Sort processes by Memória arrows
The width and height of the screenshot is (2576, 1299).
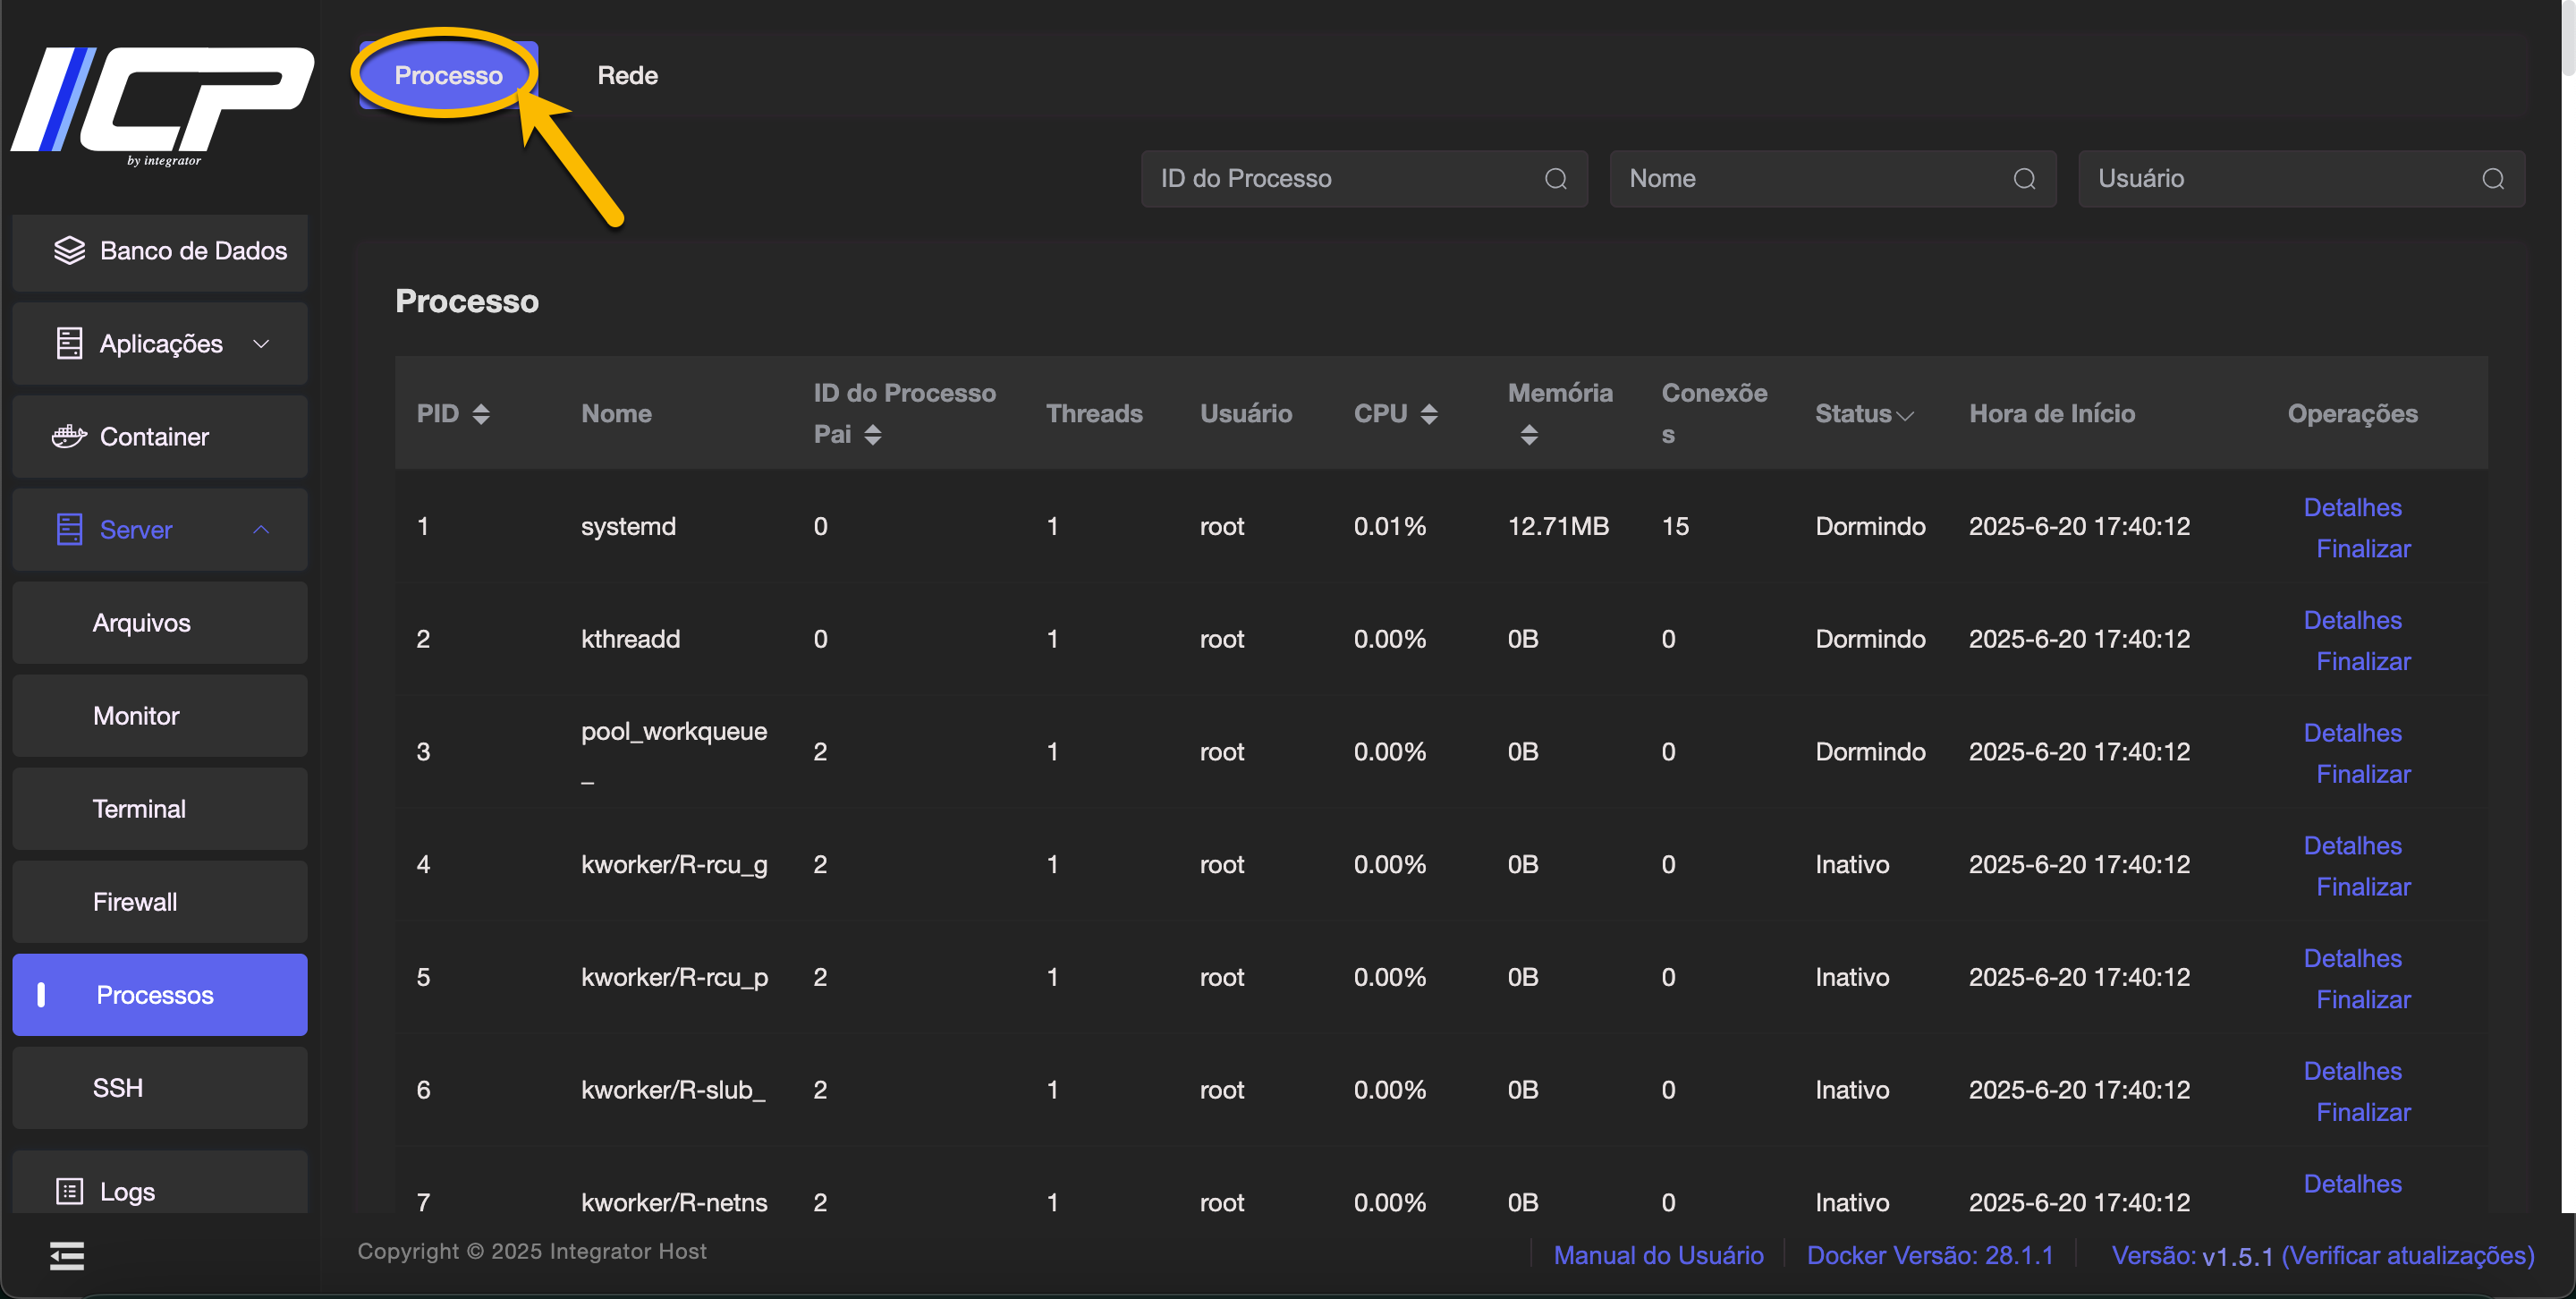pos(1529,435)
